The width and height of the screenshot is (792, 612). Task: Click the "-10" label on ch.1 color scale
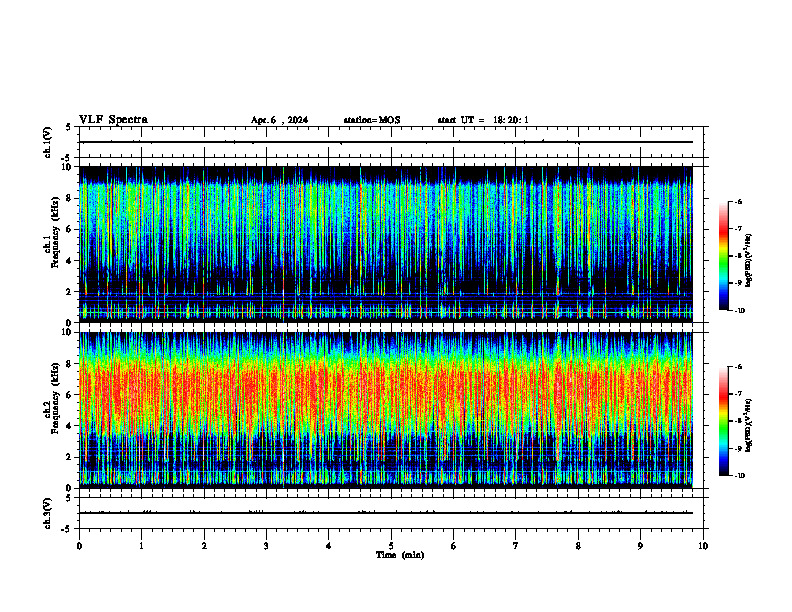(x=739, y=311)
